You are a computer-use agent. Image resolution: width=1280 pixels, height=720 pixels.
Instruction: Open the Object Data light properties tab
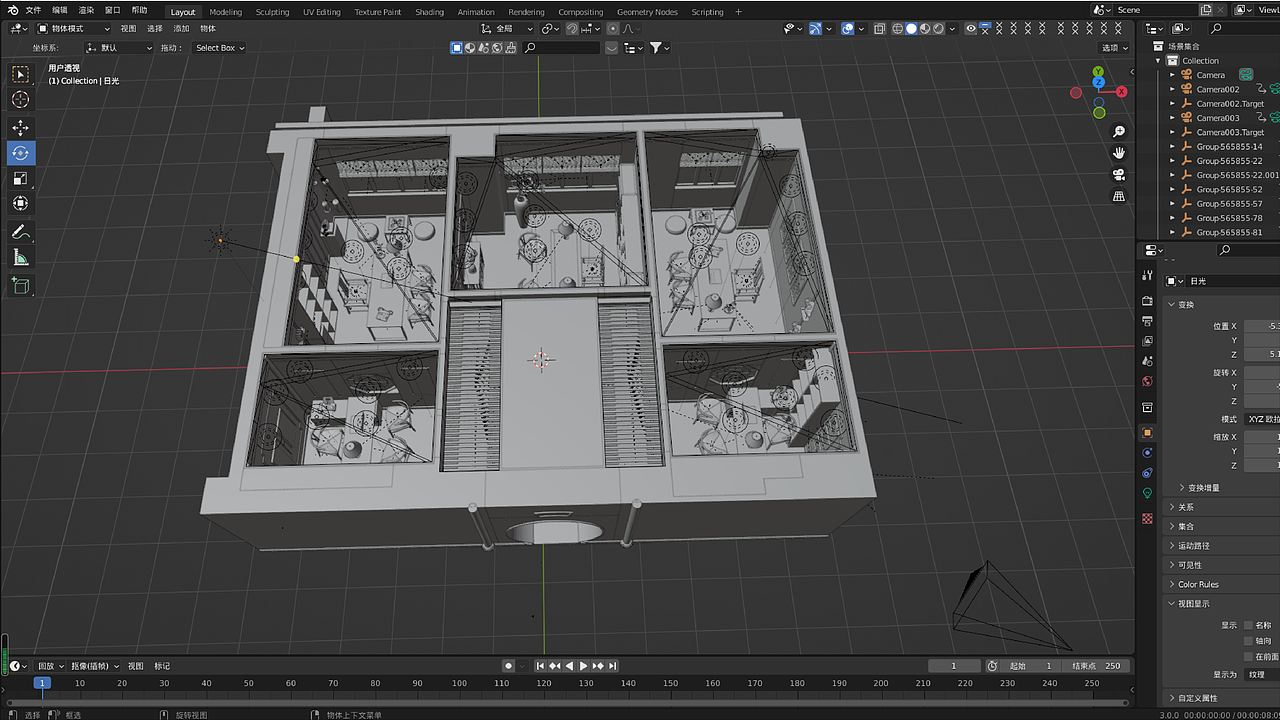1147,493
